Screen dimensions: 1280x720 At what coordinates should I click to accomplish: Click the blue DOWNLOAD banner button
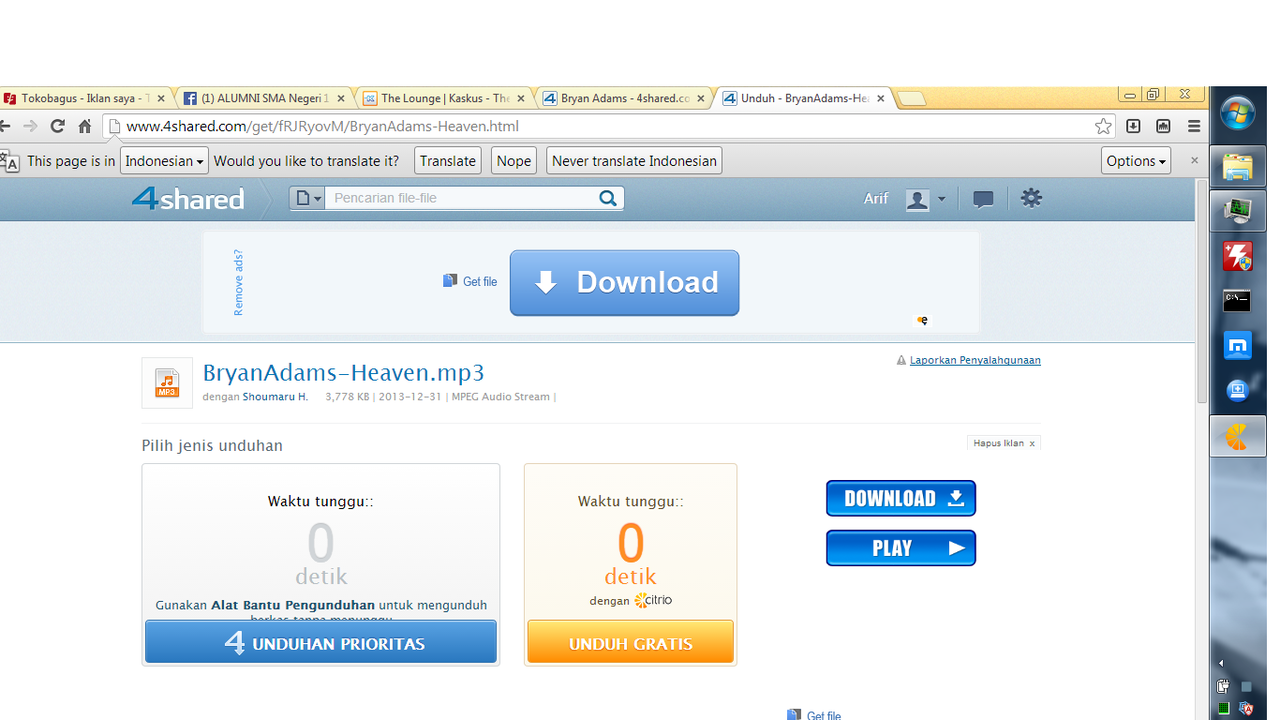click(x=901, y=498)
